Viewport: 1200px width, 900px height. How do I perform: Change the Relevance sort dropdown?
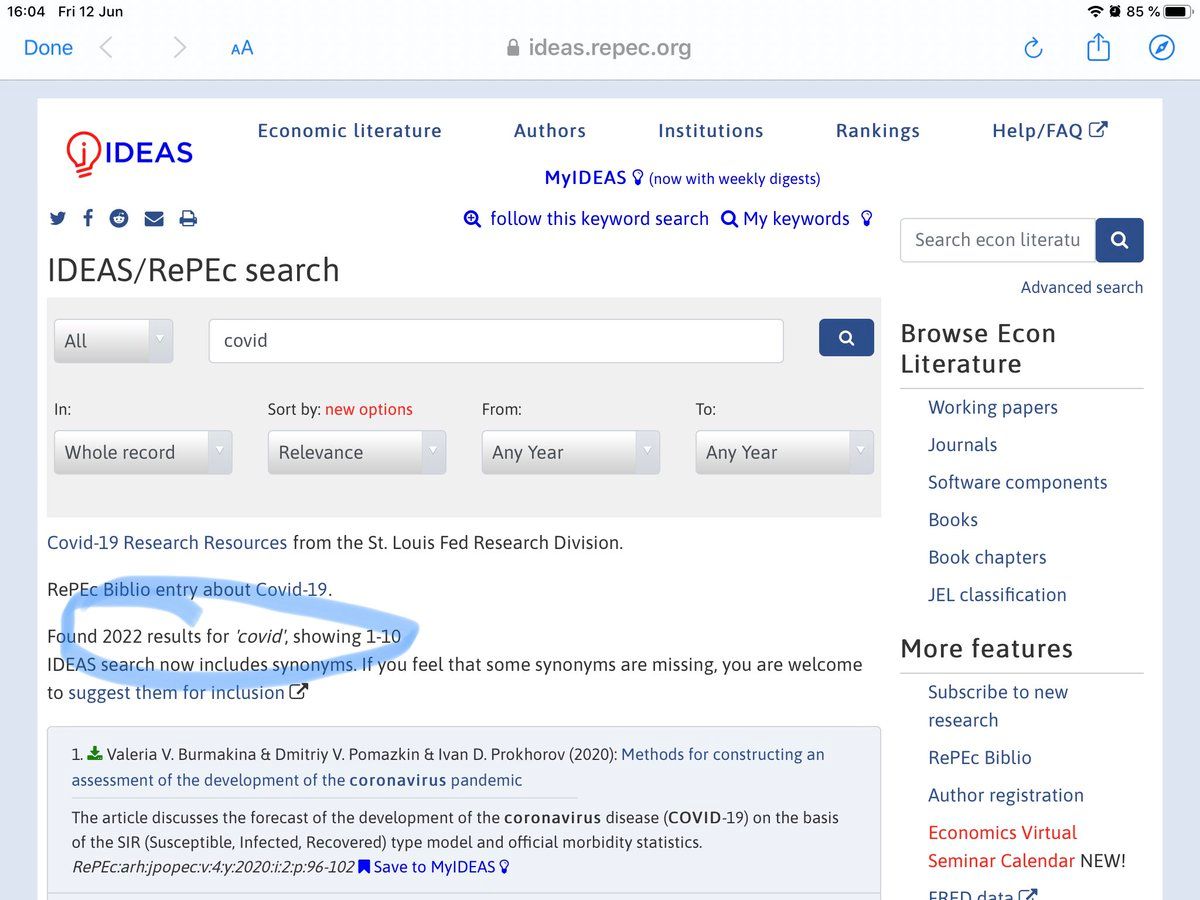pyautogui.click(x=356, y=452)
